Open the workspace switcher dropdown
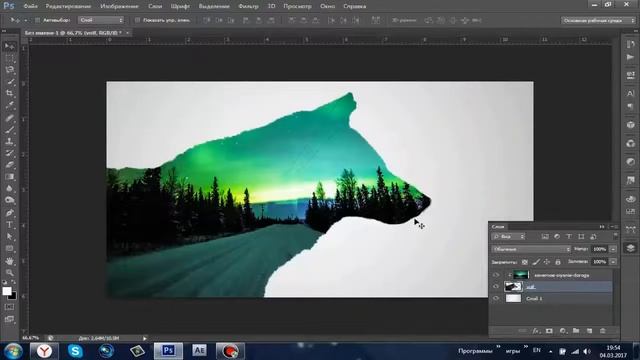Viewport: 640px width, 360px height. click(598, 20)
